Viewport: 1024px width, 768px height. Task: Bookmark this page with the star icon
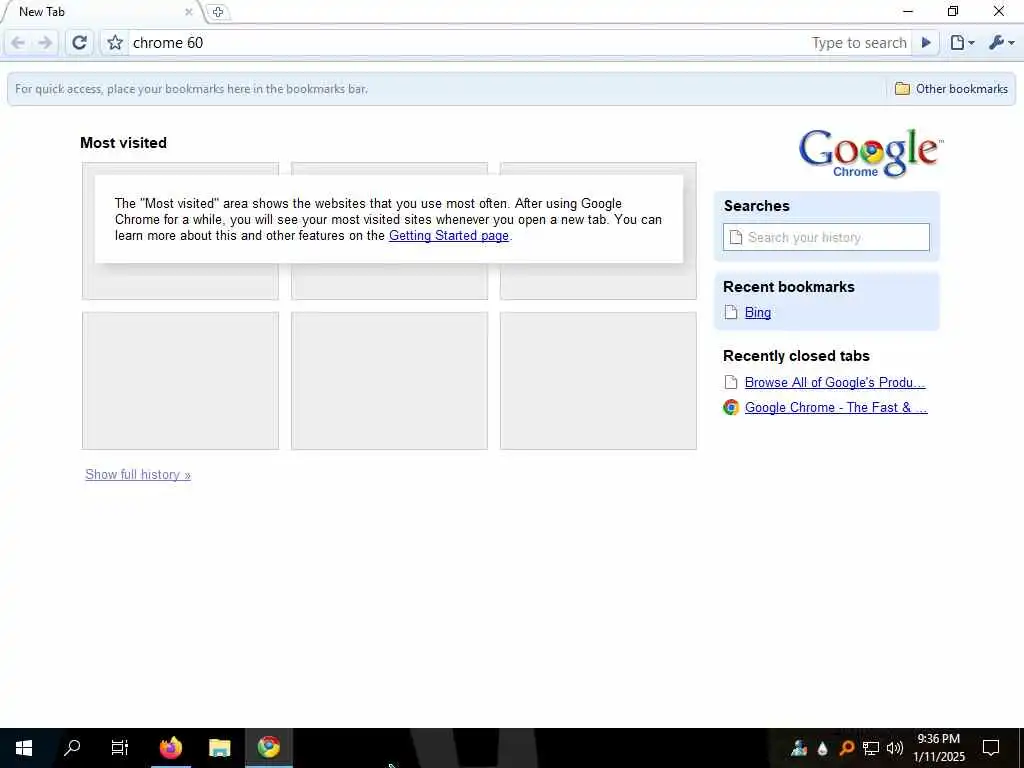(115, 43)
